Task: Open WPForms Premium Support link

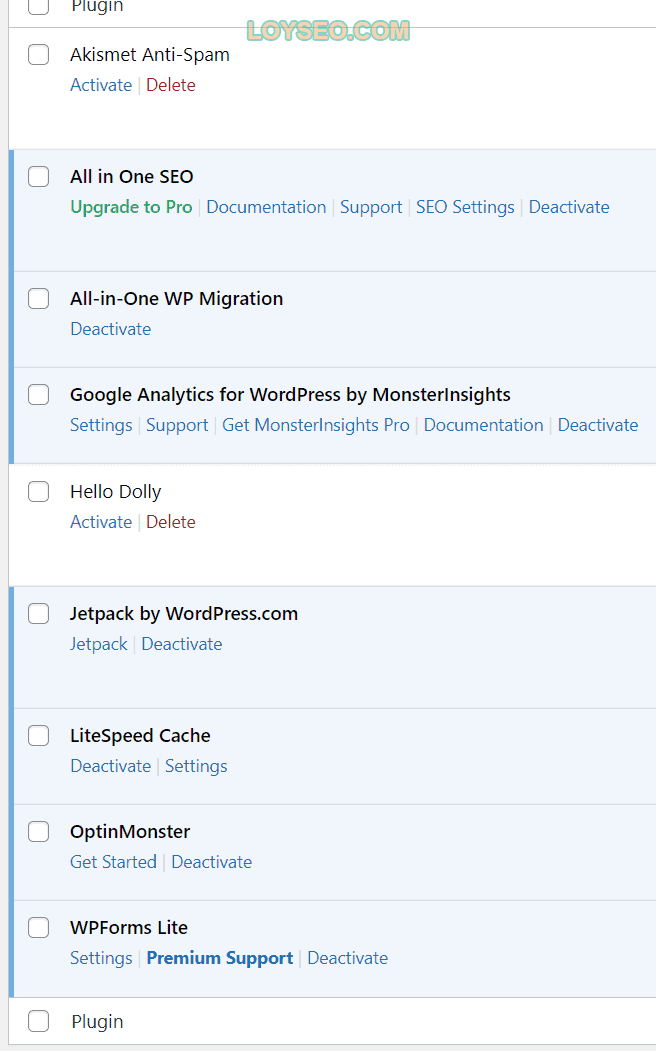Action: (x=220, y=959)
